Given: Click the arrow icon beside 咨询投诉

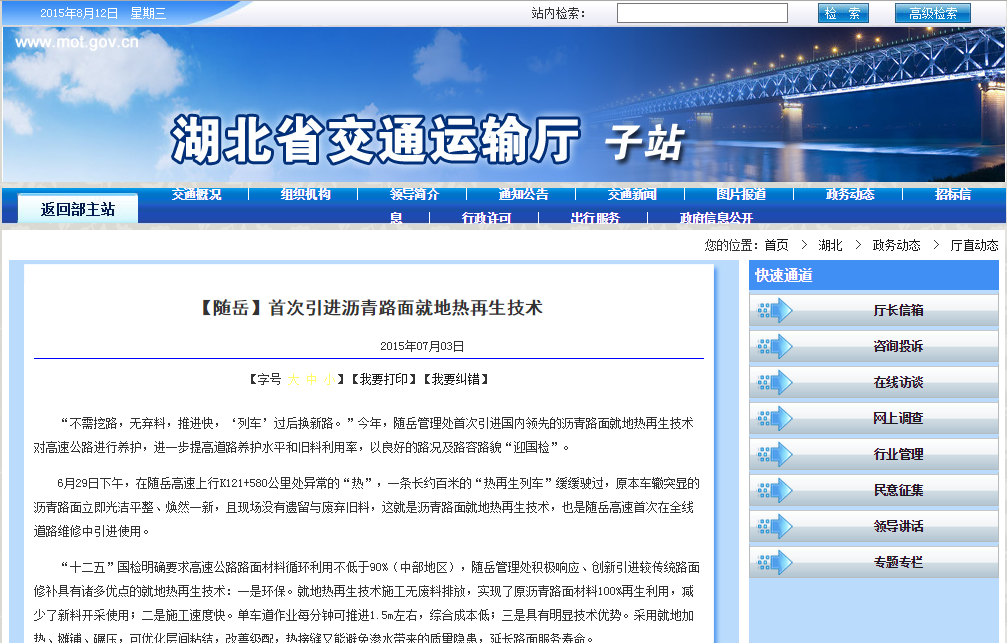Looking at the screenshot, I should pos(775,346).
